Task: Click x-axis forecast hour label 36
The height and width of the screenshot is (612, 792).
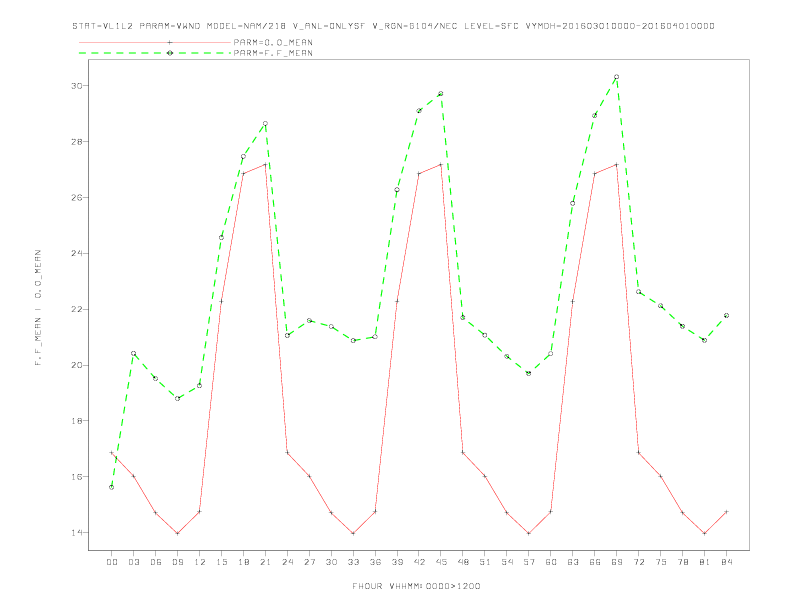Action: (375, 562)
